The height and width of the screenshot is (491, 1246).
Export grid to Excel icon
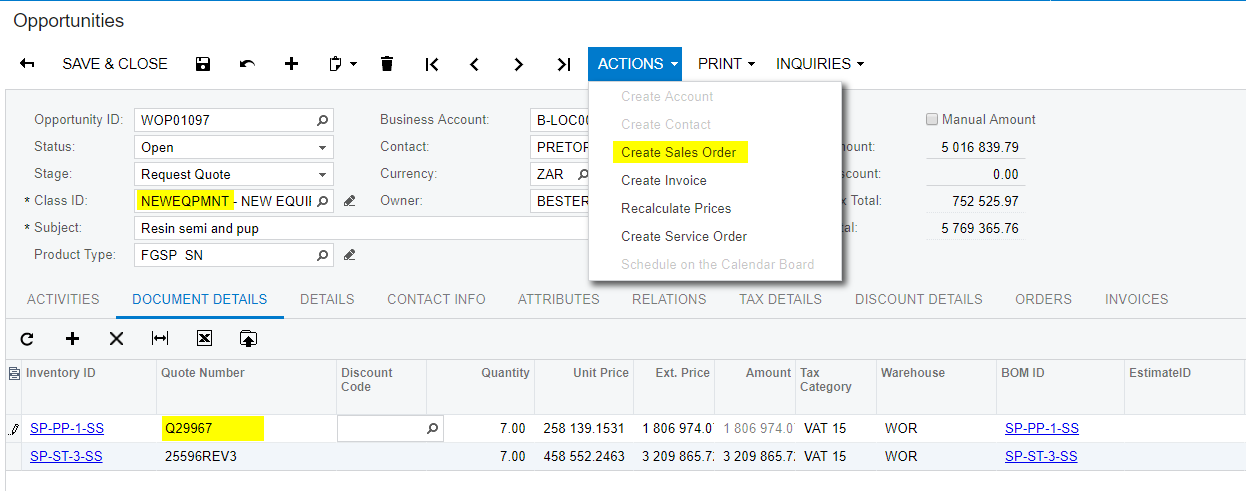pyautogui.click(x=204, y=339)
